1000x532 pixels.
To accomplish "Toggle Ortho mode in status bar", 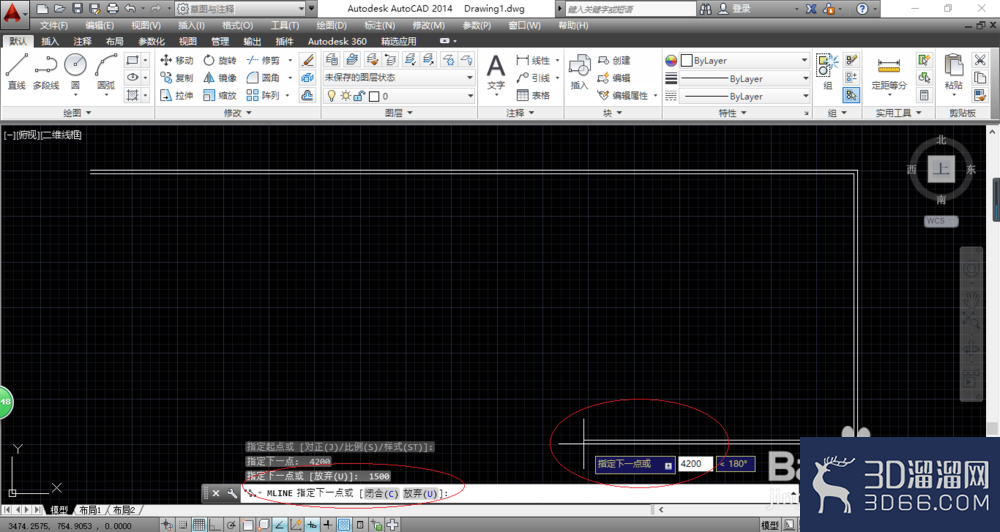I will pyautogui.click(x=215, y=525).
